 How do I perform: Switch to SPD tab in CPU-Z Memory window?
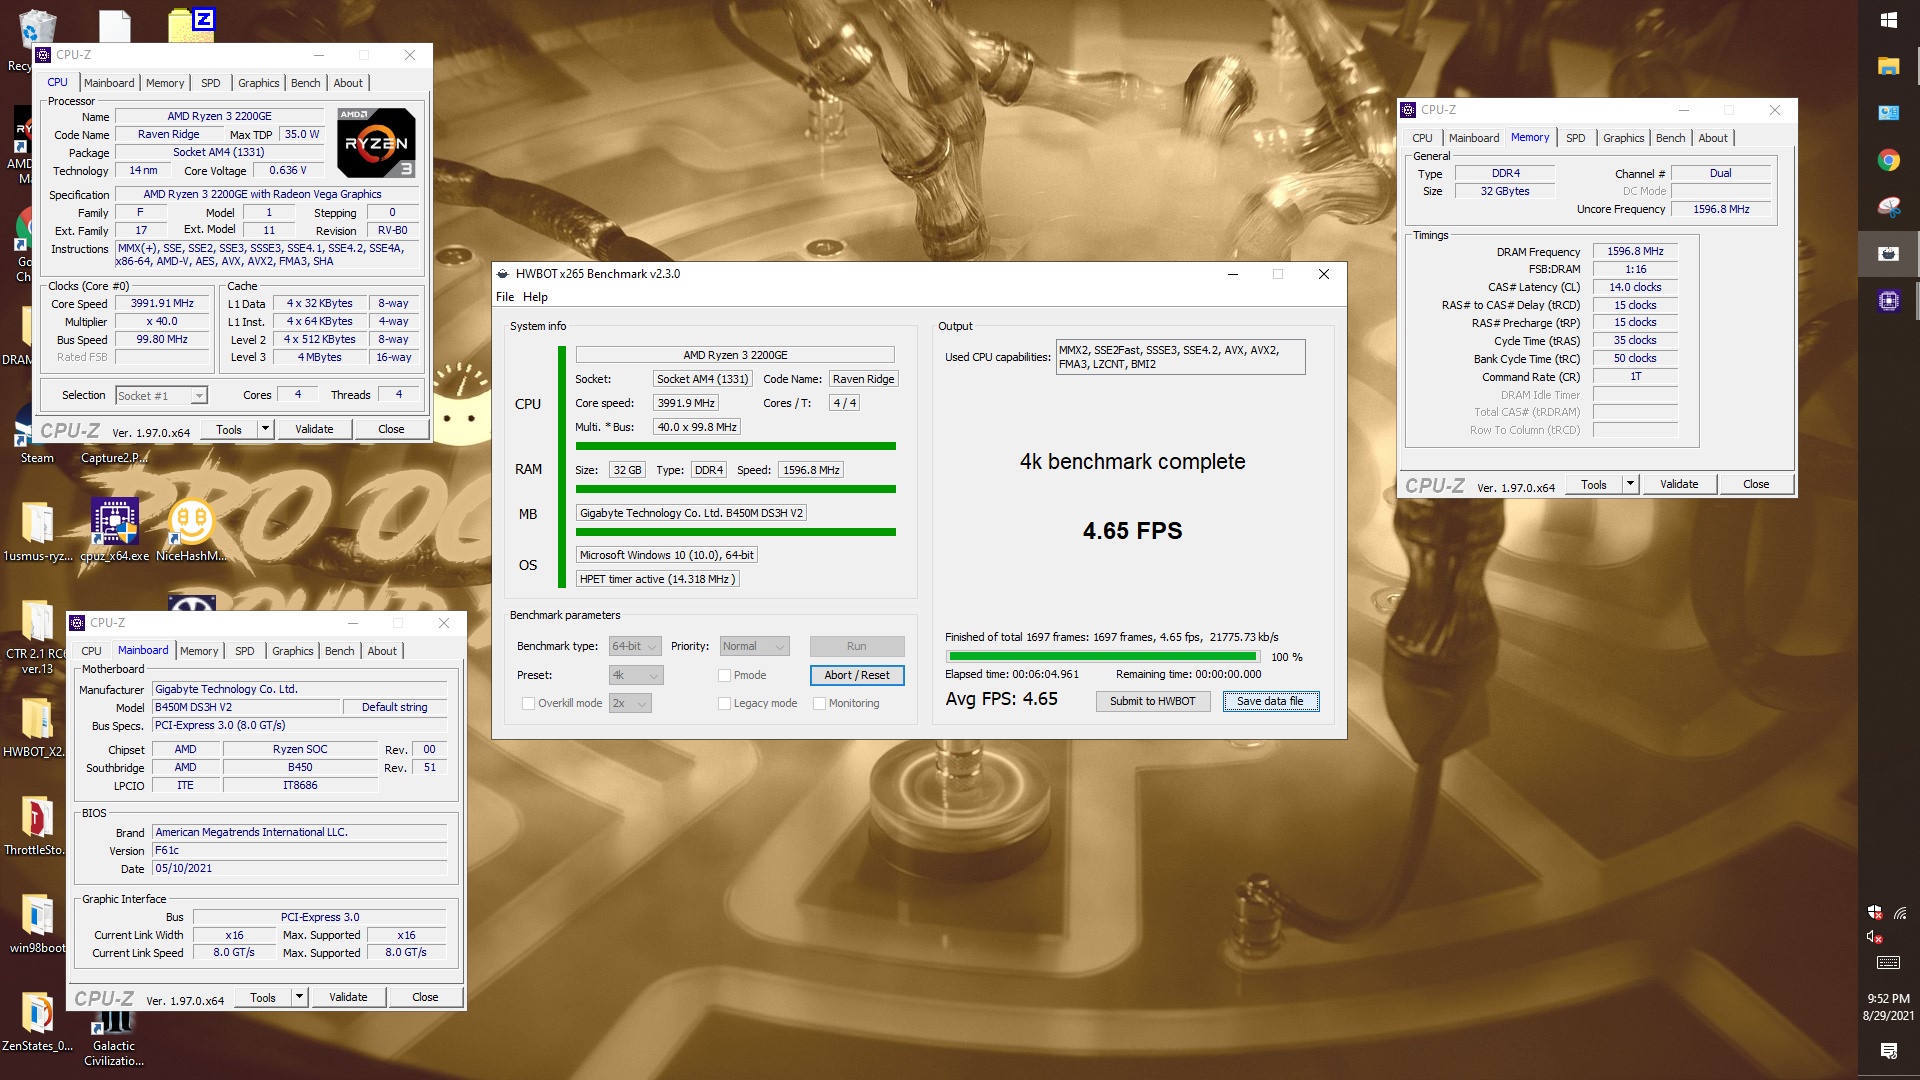[1576, 138]
